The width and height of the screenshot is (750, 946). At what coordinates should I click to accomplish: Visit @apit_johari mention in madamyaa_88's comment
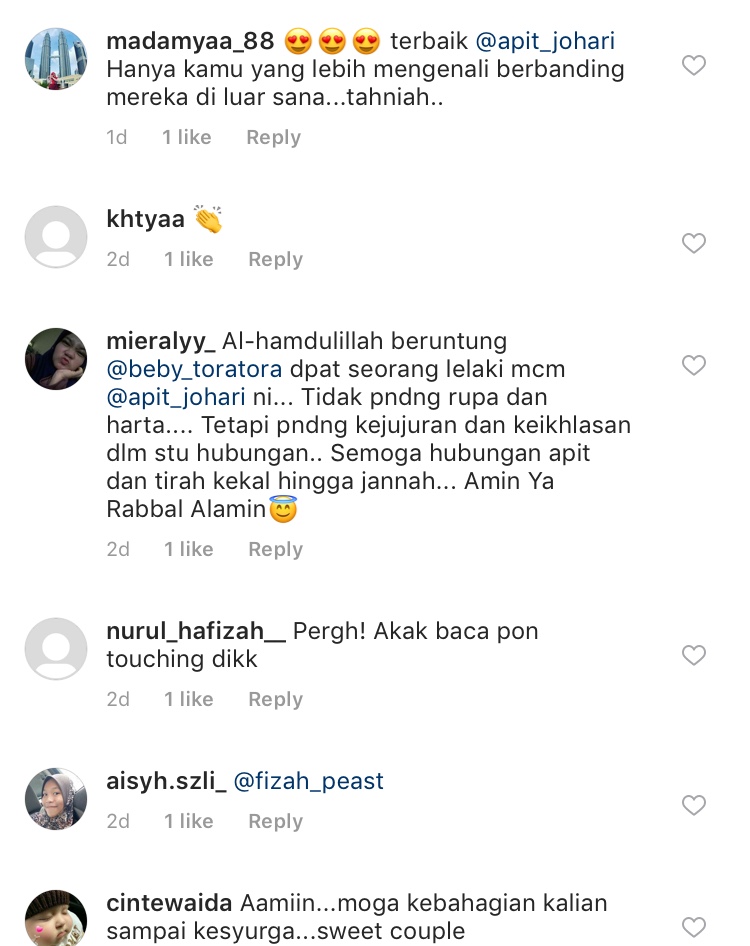click(545, 41)
